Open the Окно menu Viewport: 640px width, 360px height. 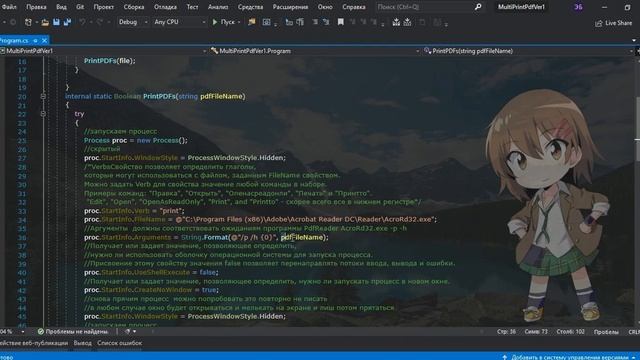[x=325, y=7]
